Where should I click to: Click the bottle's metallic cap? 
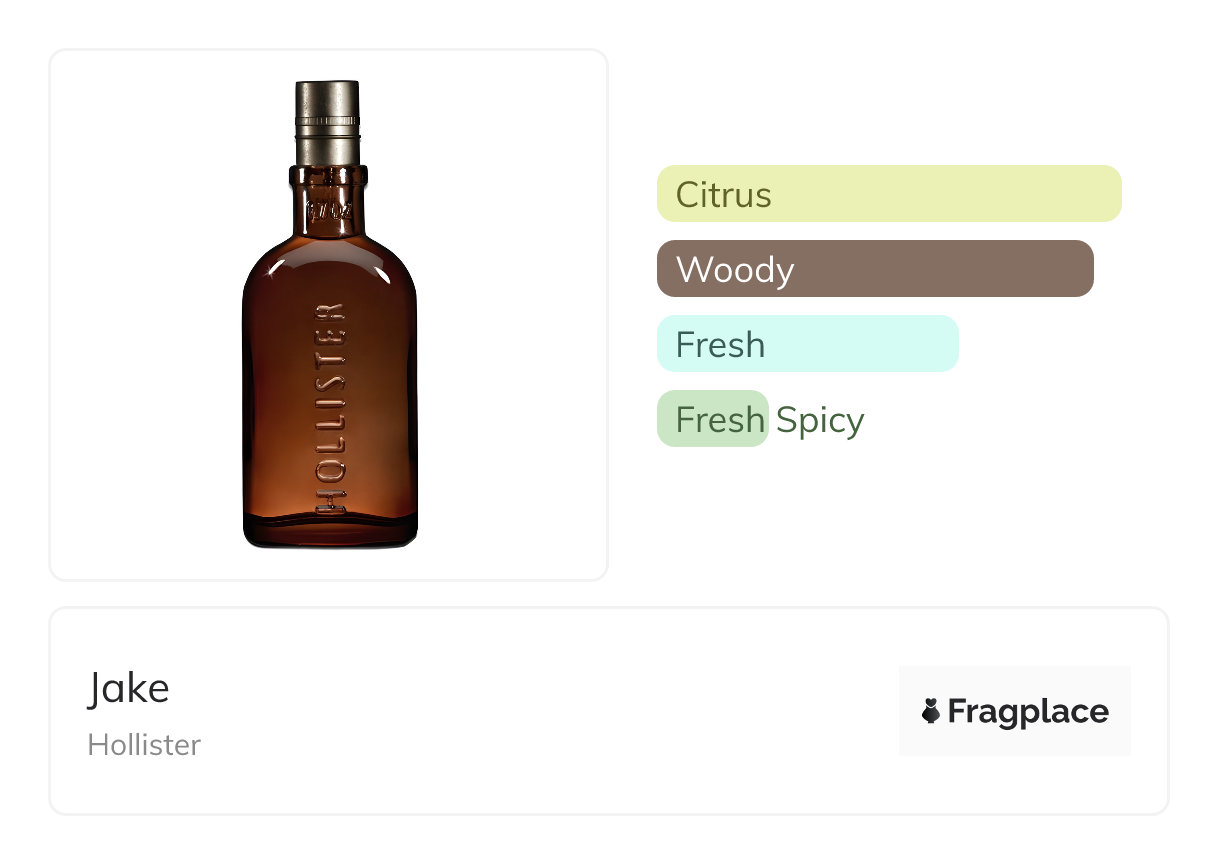point(327,122)
